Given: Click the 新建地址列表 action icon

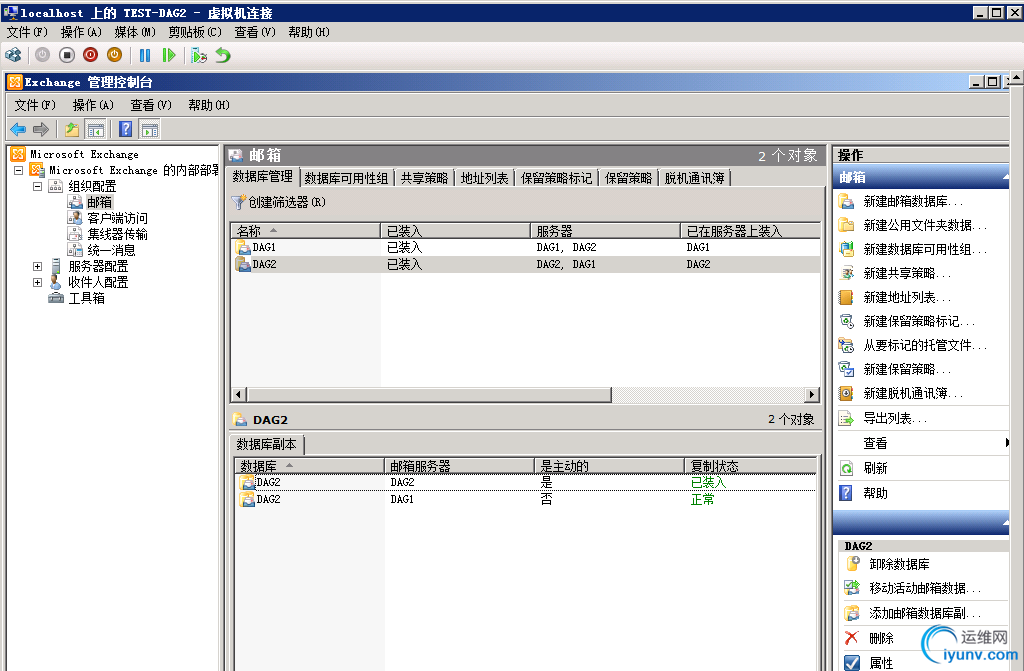Looking at the screenshot, I should pos(846,297).
